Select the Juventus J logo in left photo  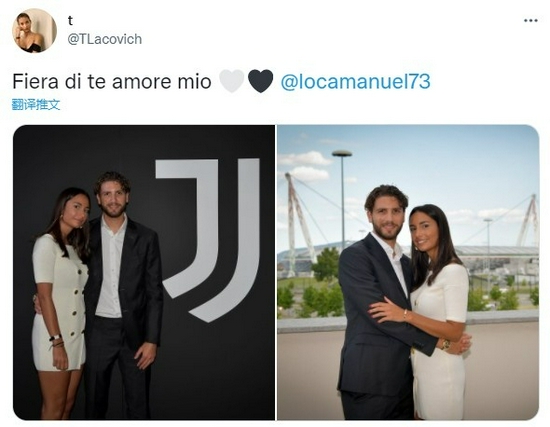click(209, 239)
